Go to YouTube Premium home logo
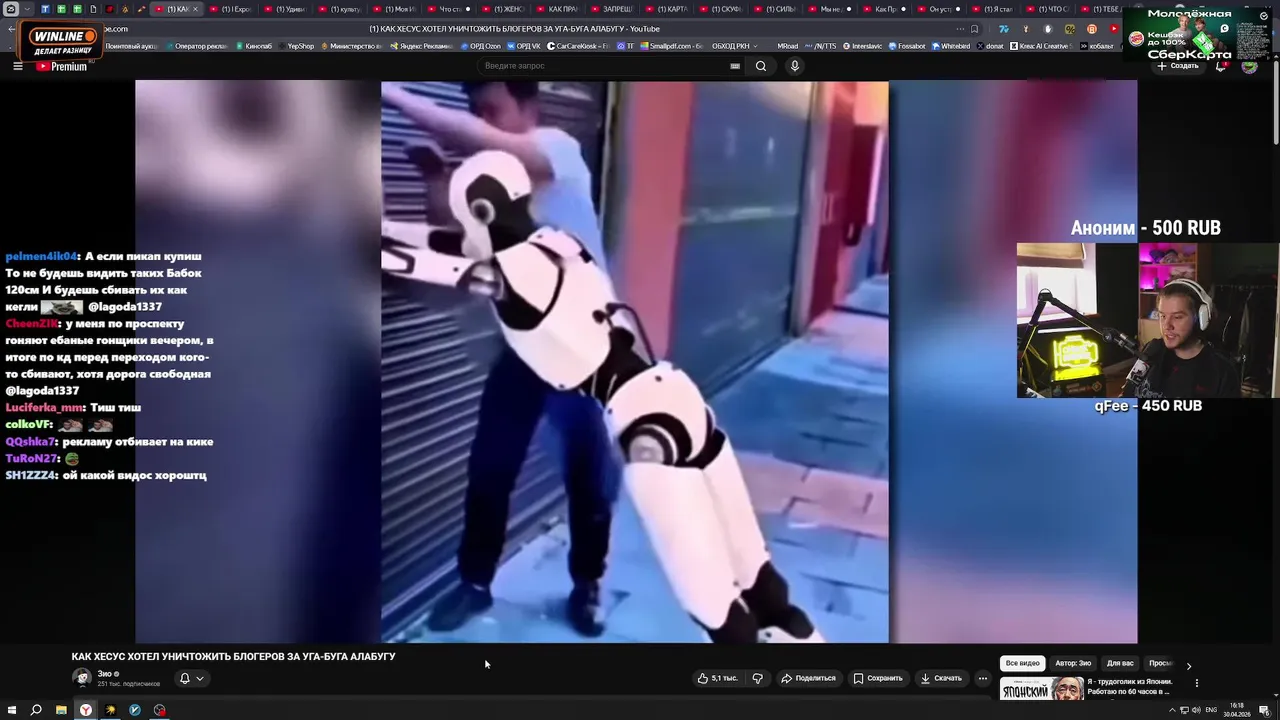This screenshot has width=1280, height=720. pyautogui.click(x=61, y=66)
